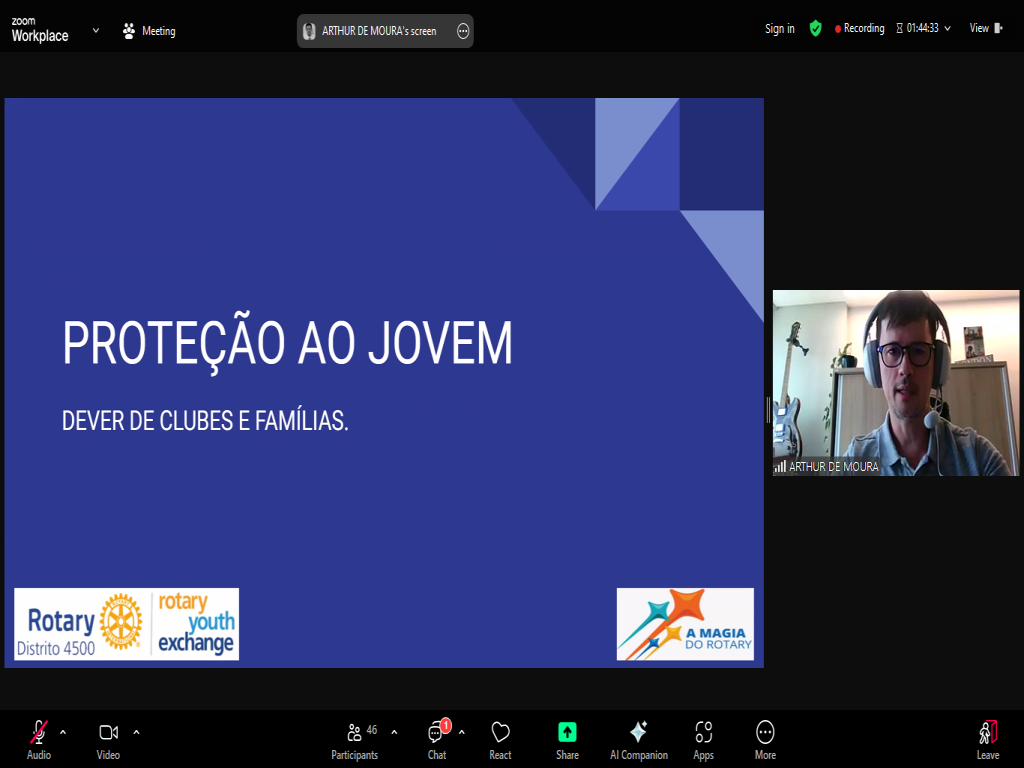The image size is (1024, 768).
Task: Open AI Companion
Action: point(638,732)
